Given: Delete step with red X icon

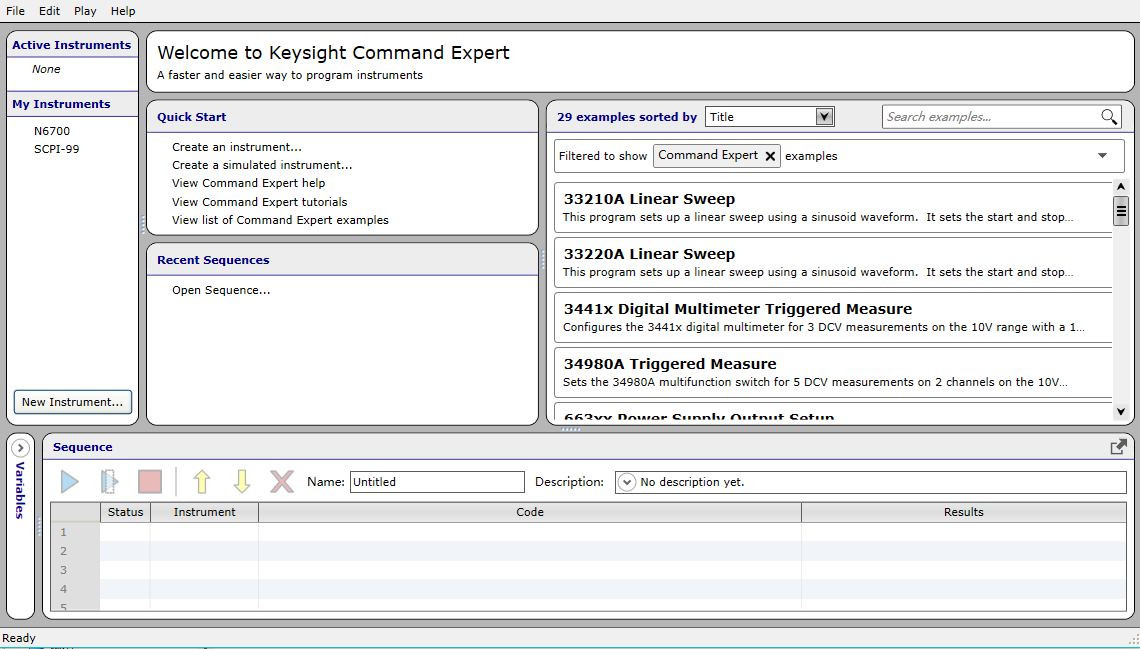Looking at the screenshot, I should tap(282, 481).
